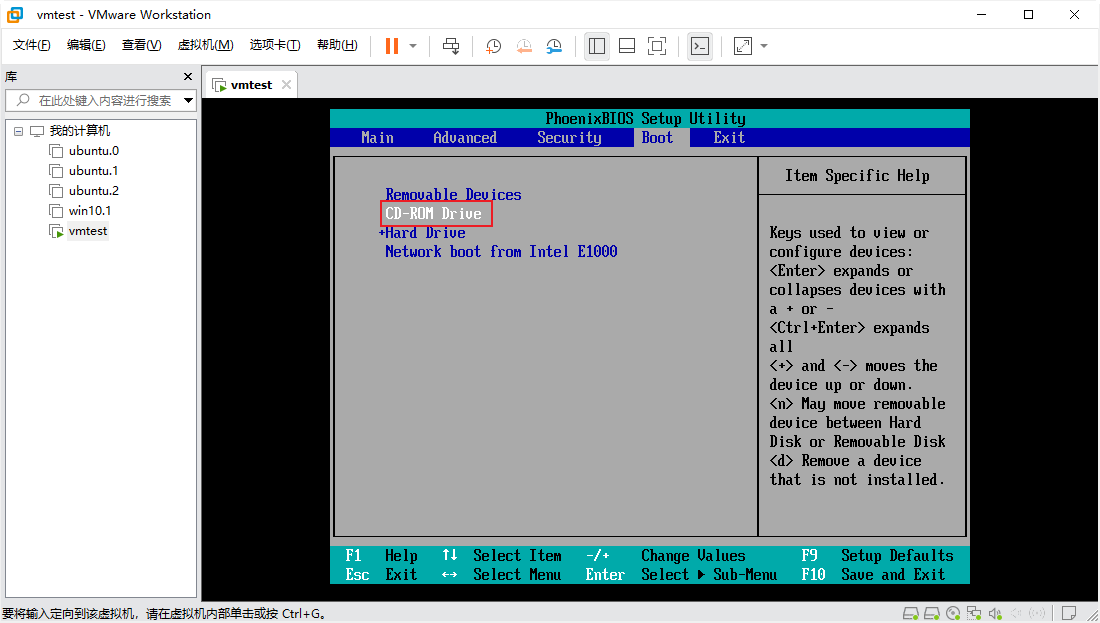The width and height of the screenshot is (1100, 623).
Task: Select ubuntu.1 in the library
Action: pos(93,171)
